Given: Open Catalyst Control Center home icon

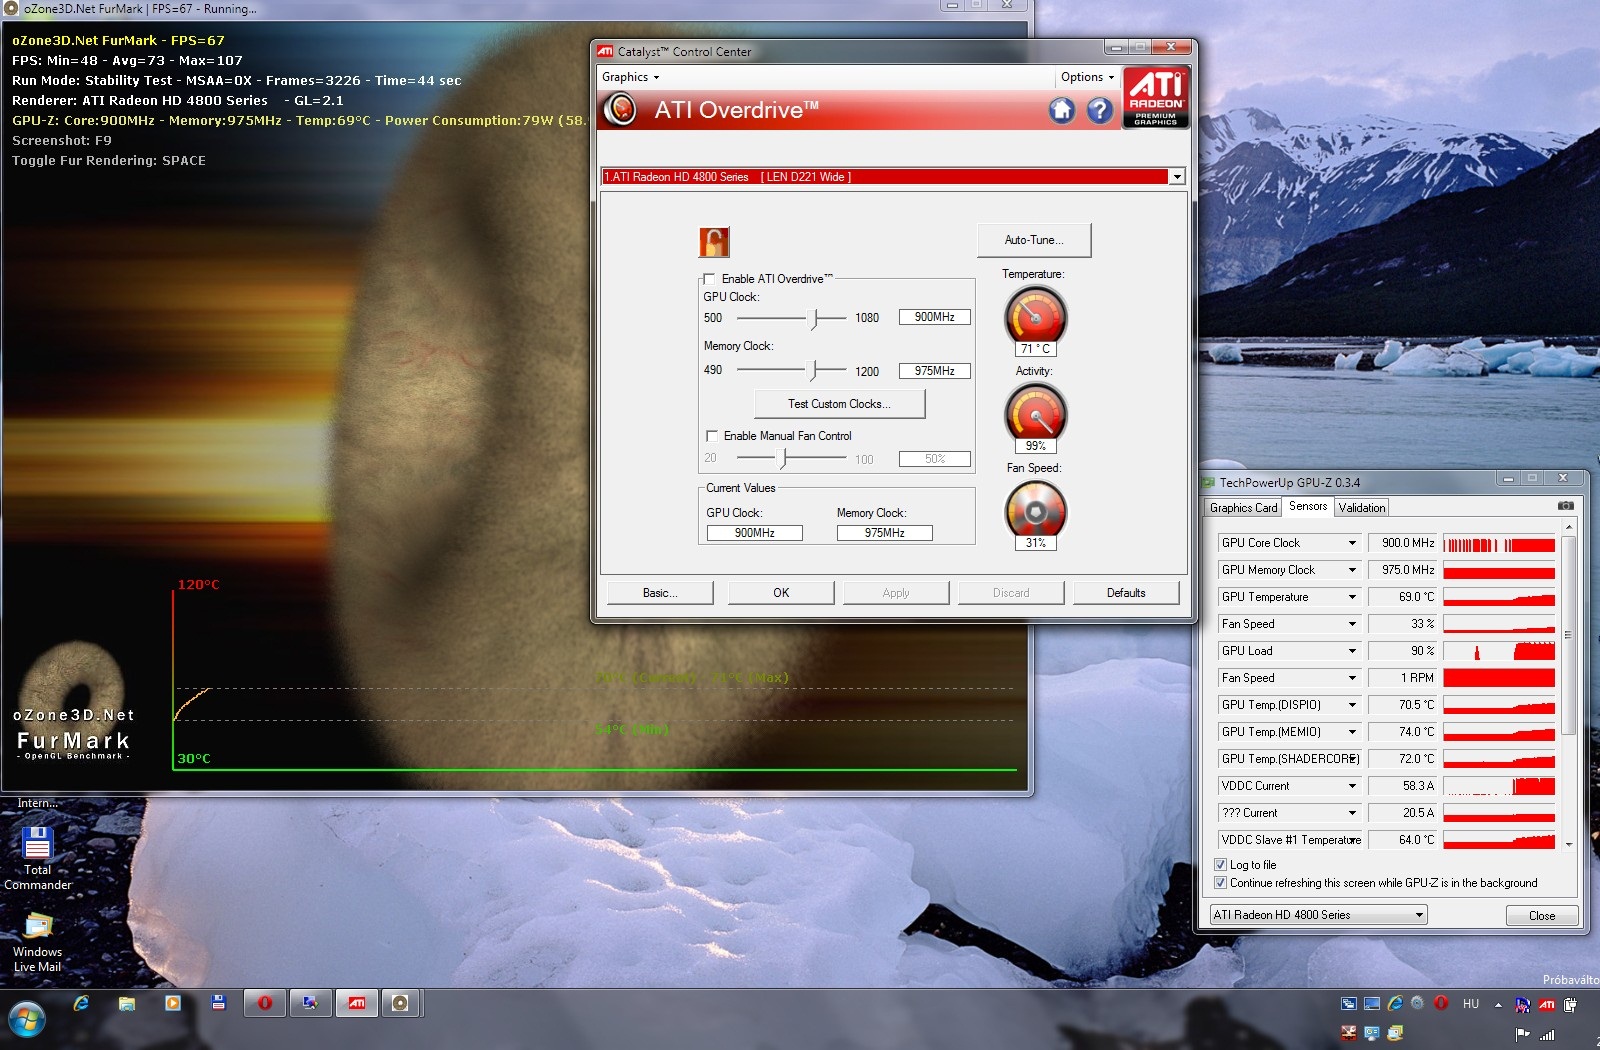Looking at the screenshot, I should (x=1062, y=110).
